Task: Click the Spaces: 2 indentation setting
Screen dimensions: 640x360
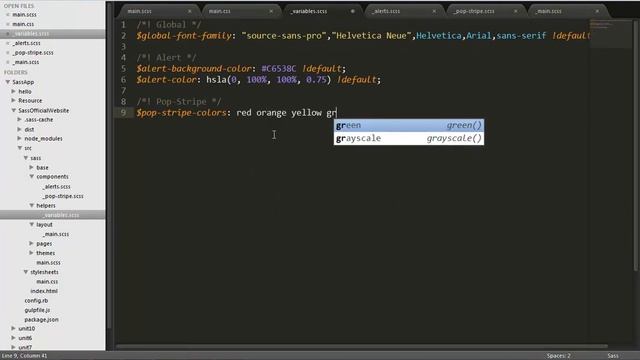Action: click(x=558, y=356)
